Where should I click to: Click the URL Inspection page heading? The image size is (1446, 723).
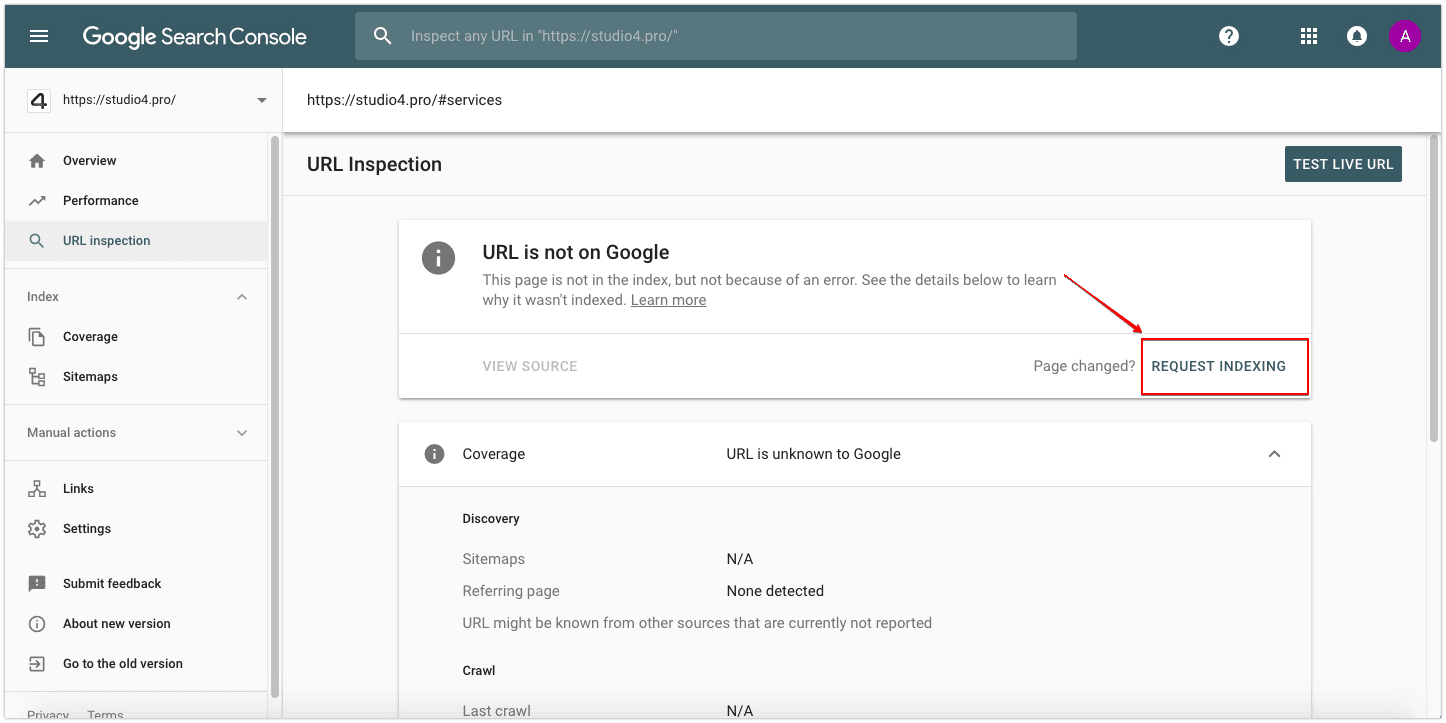[x=374, y=164]
